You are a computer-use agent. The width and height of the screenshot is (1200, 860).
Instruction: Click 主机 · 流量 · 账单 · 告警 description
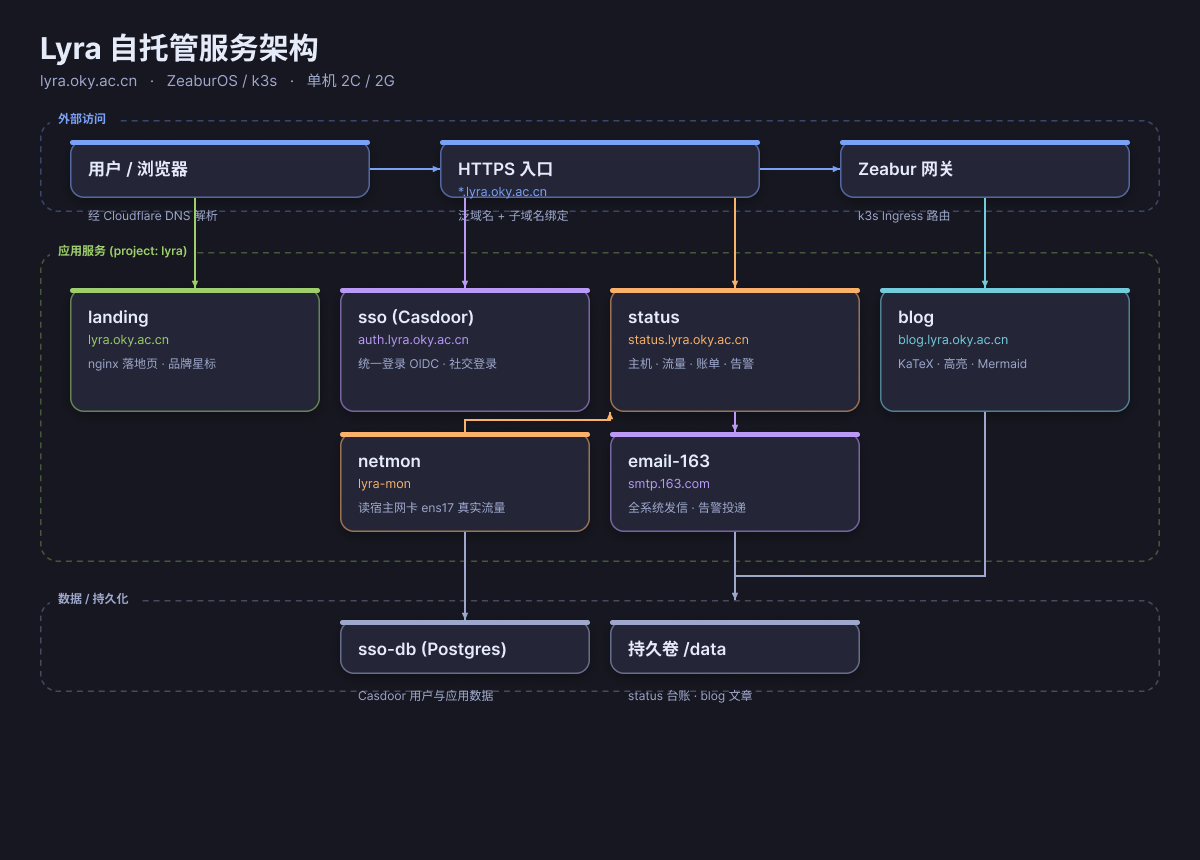(x=691, y=364)
